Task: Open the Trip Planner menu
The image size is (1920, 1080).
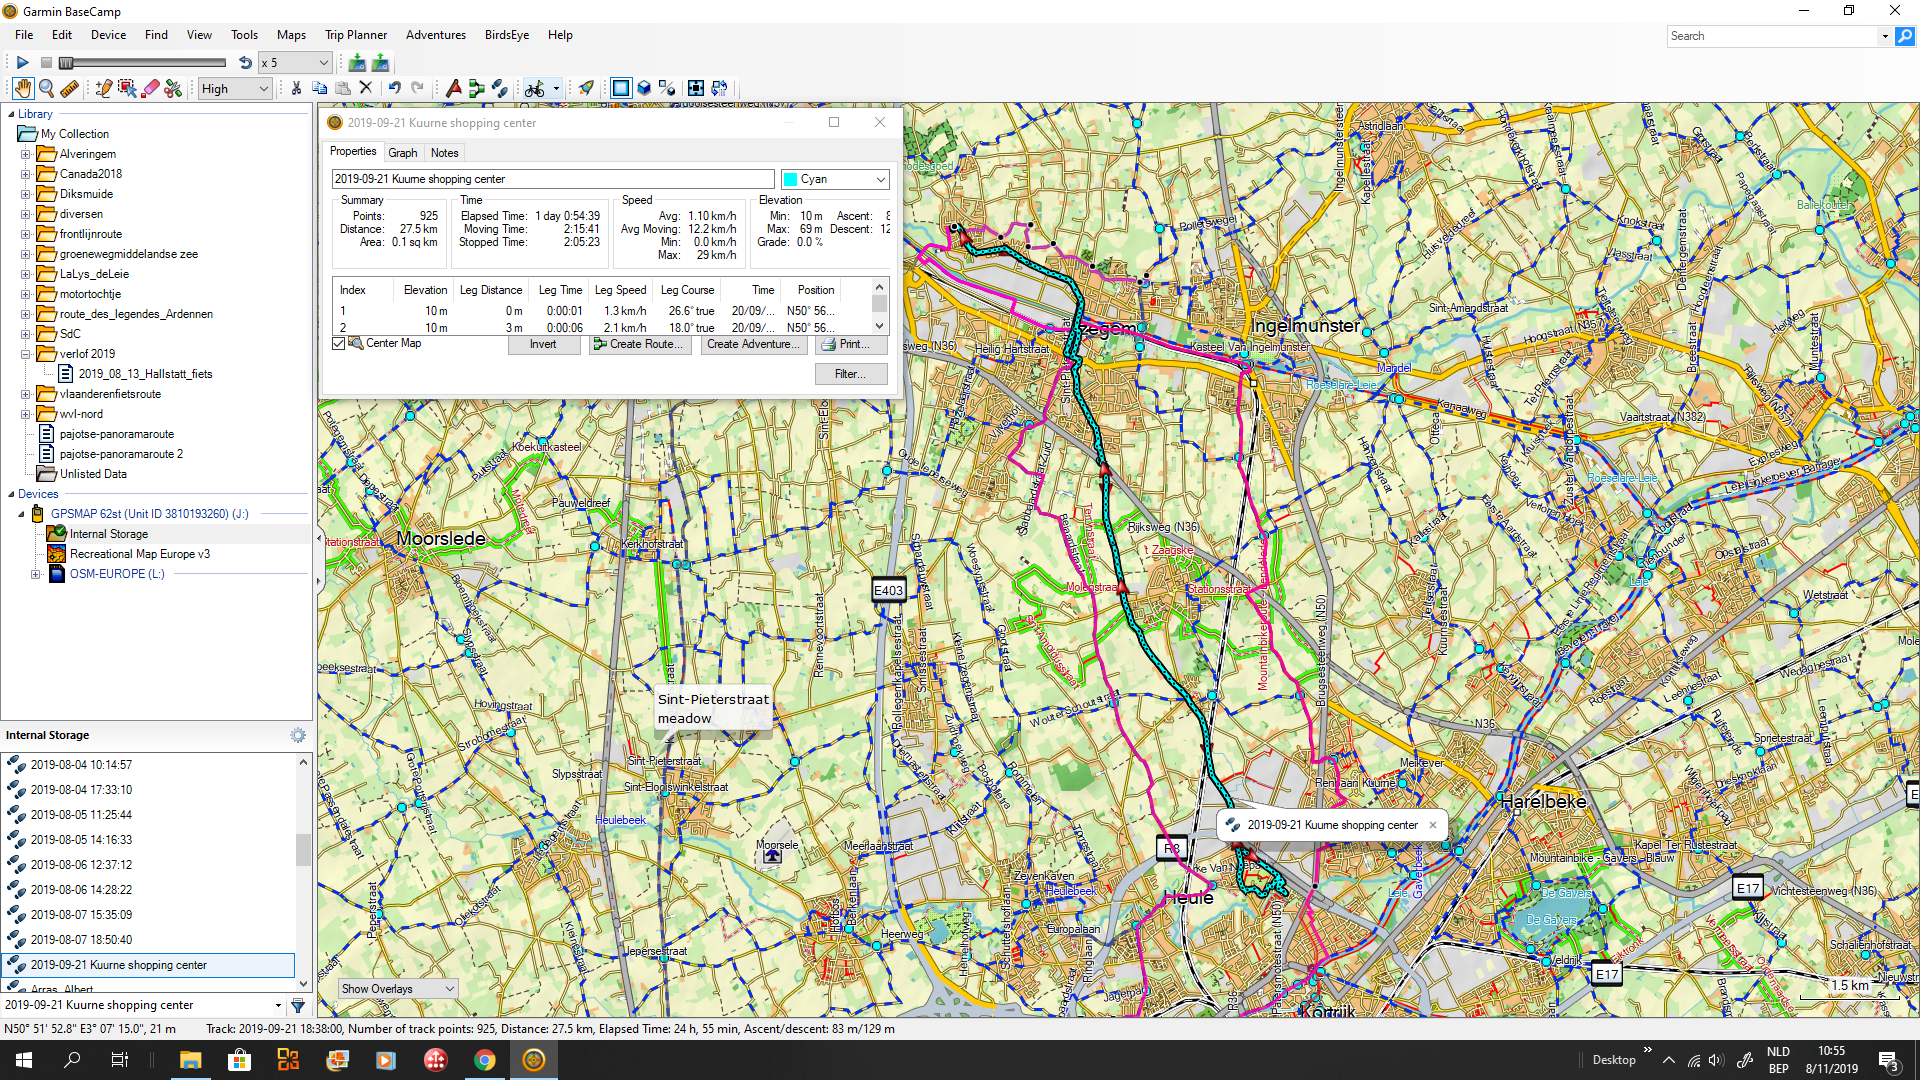Action: tap(356, 35)
